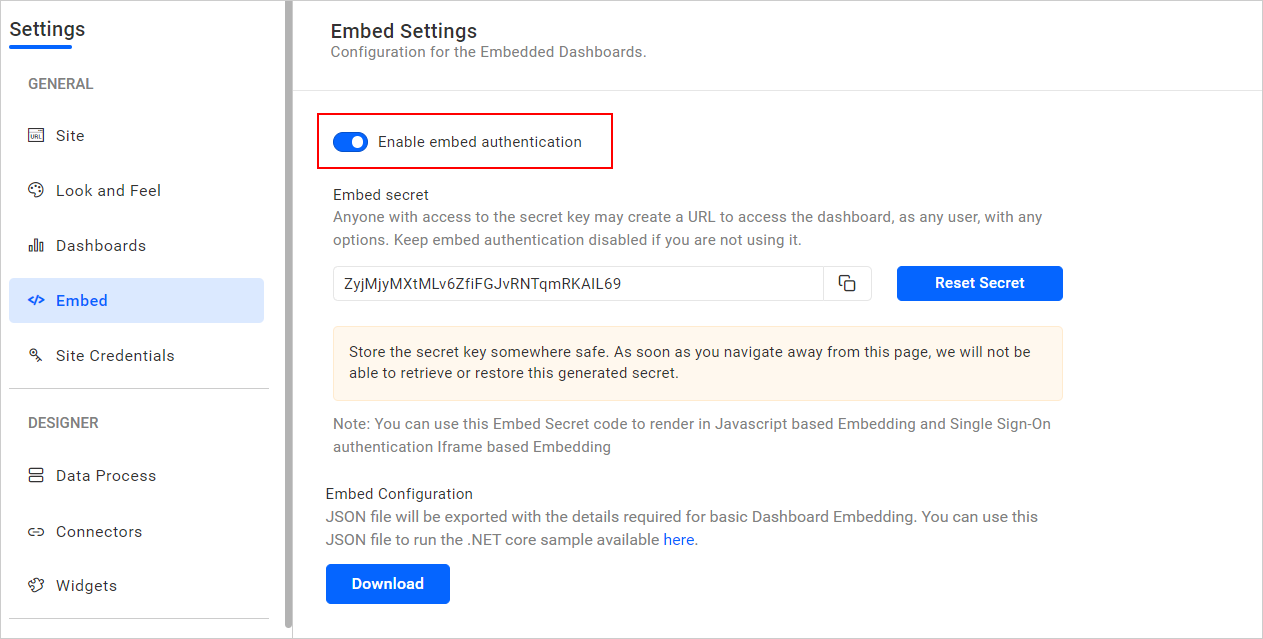Click the Settings heading
The width and height of the screenshot is (1263, 639).
pos(46,30)
